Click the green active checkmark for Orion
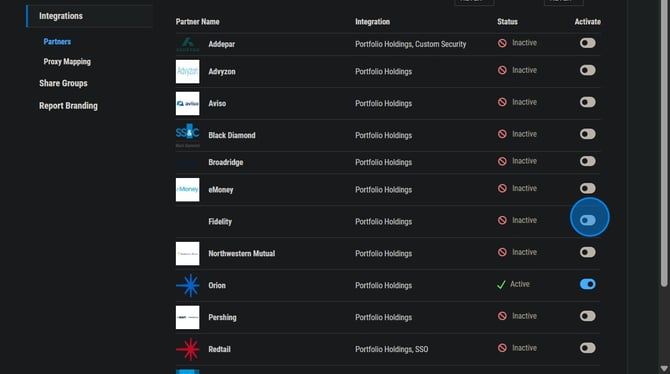Image resolution: width=670 pixels, height=374 pixels. tap(501, 285)
